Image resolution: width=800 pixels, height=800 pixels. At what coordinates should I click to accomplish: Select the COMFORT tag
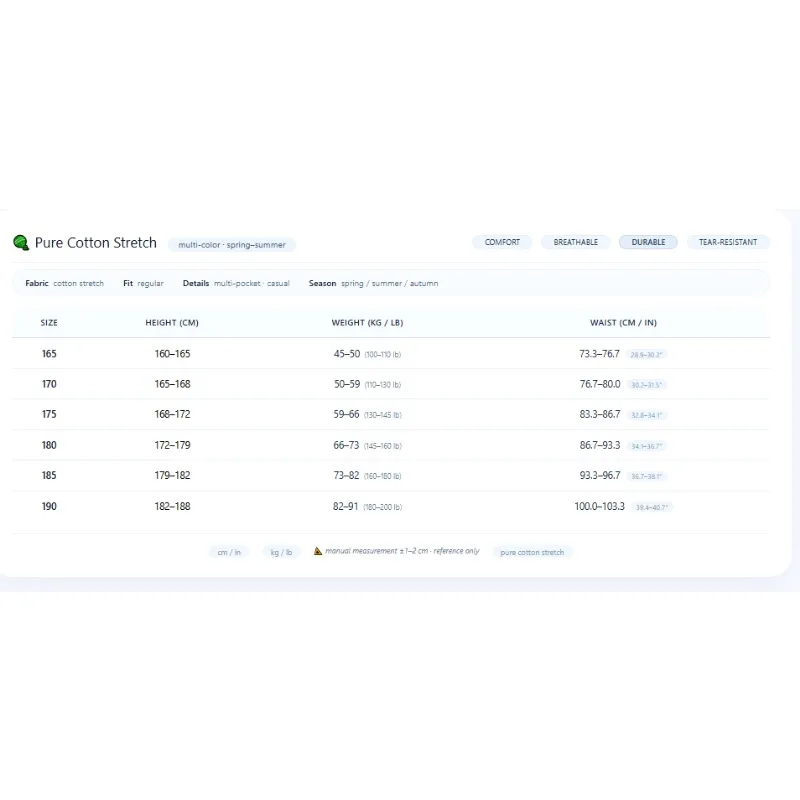tap(502, 242)
